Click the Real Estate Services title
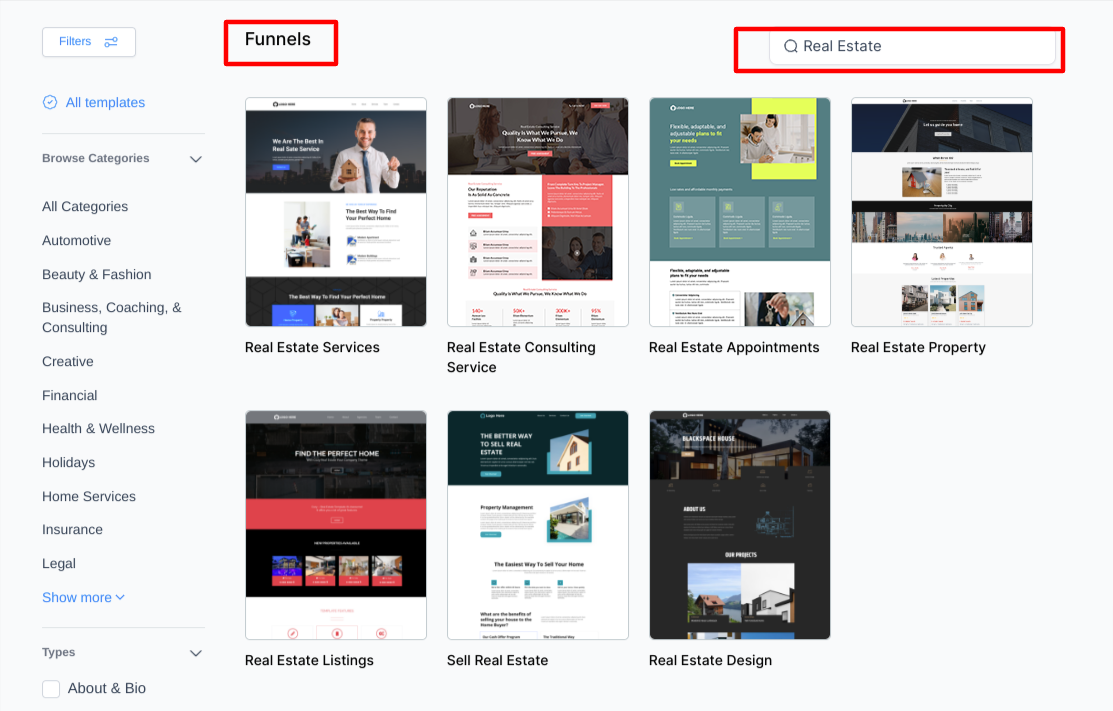Viewport: 1113px width, 711px height. 312,348
